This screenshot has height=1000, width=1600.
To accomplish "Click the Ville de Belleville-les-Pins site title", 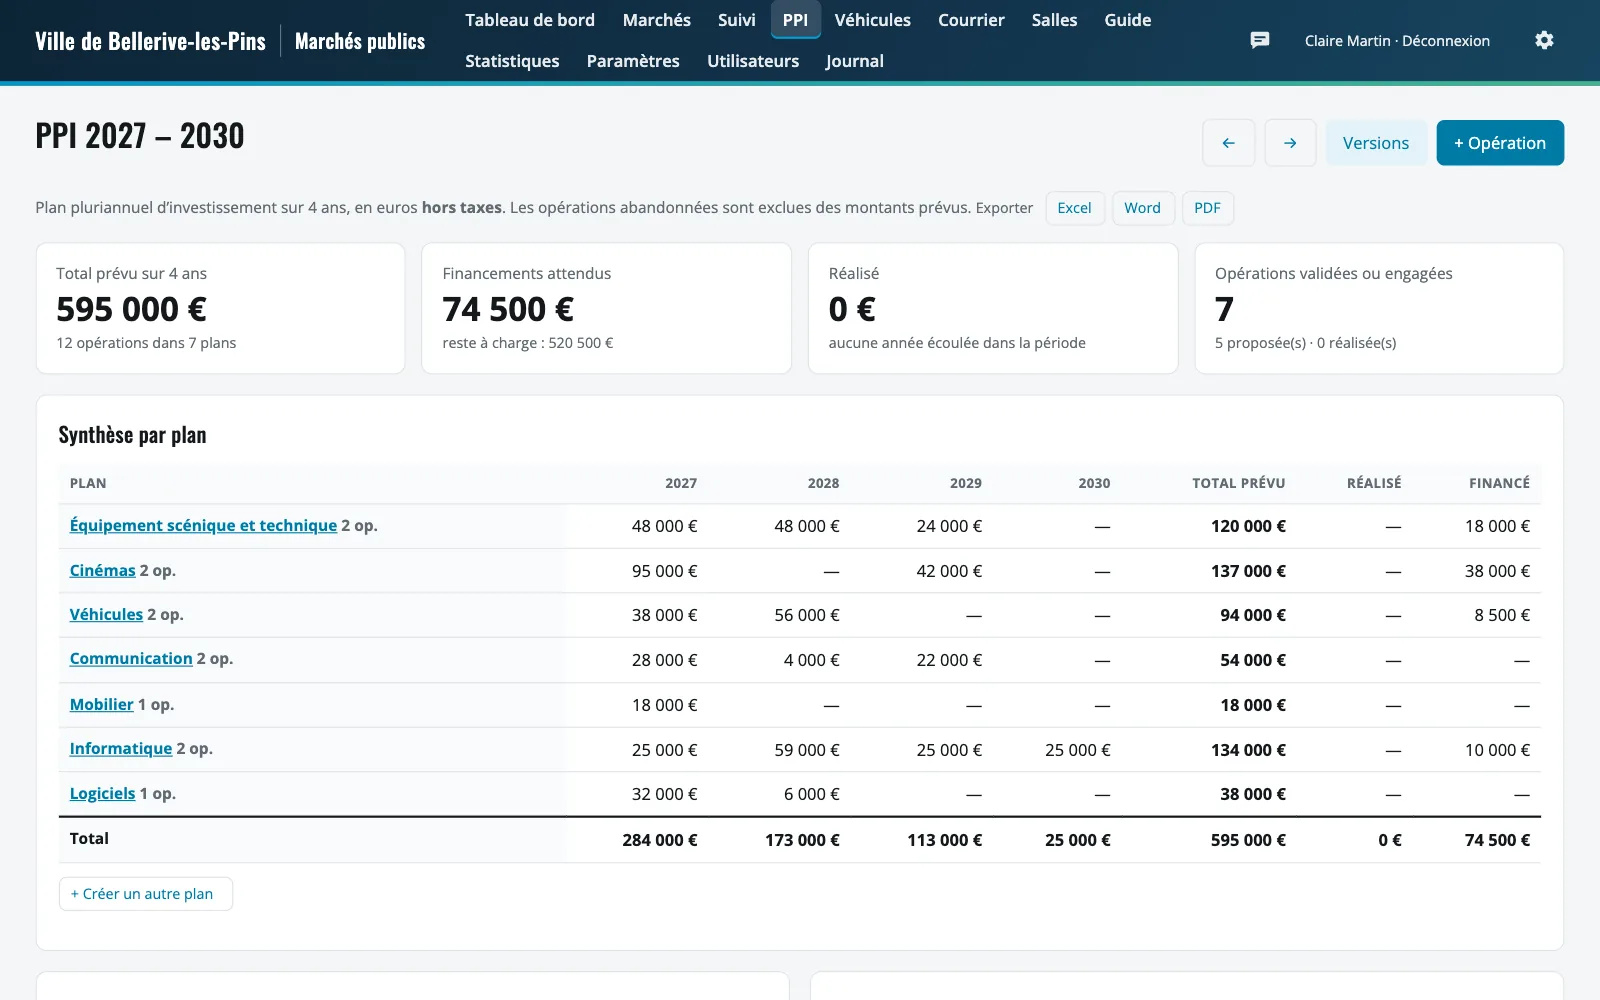I will point(150,41).
